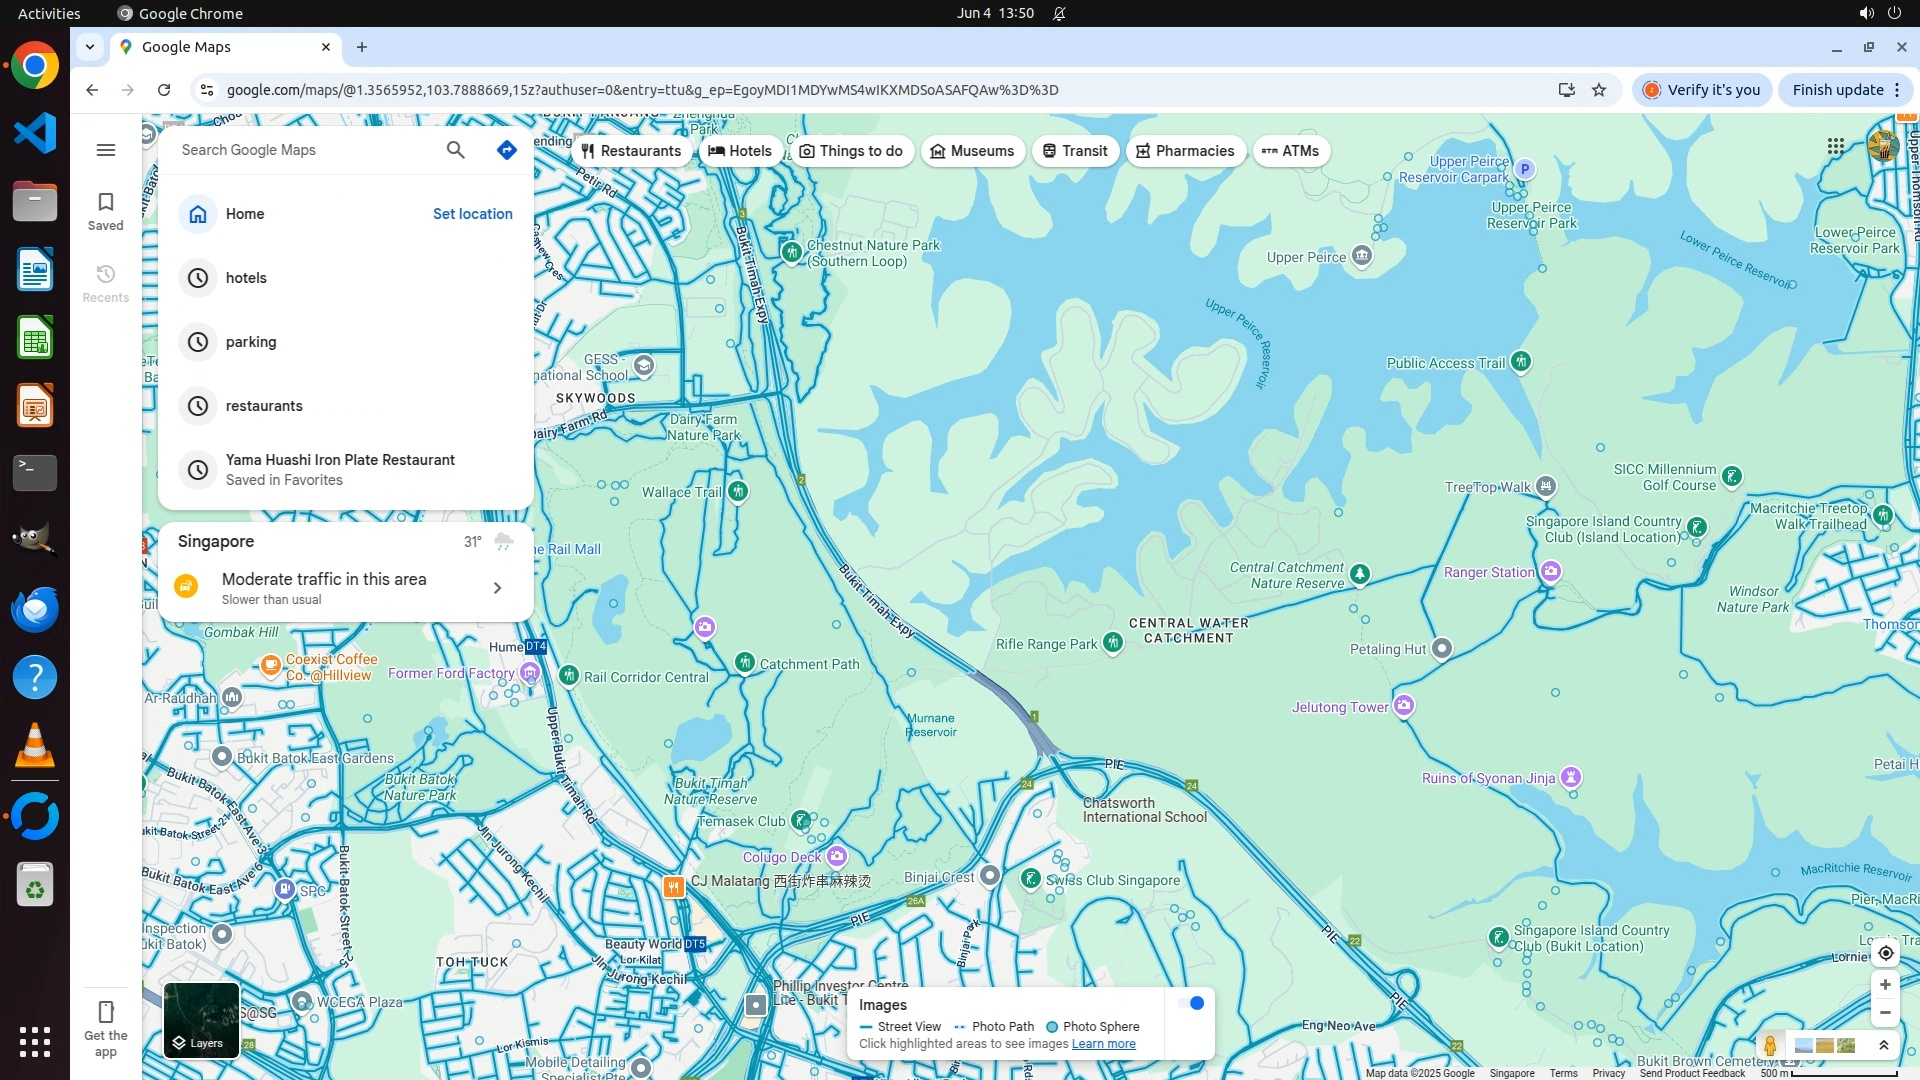Click the Learn more link

(x=1103, y=1044)
